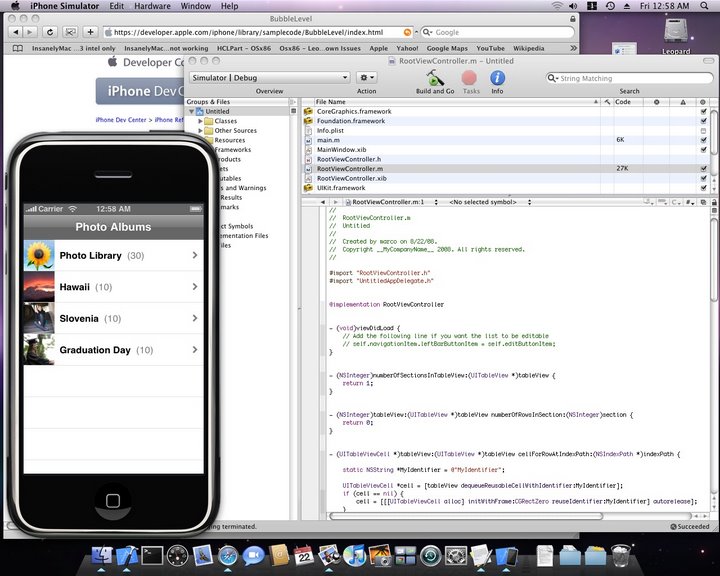
Task: Click the Spotlight magnifier in menu bar
Action: 704,6
